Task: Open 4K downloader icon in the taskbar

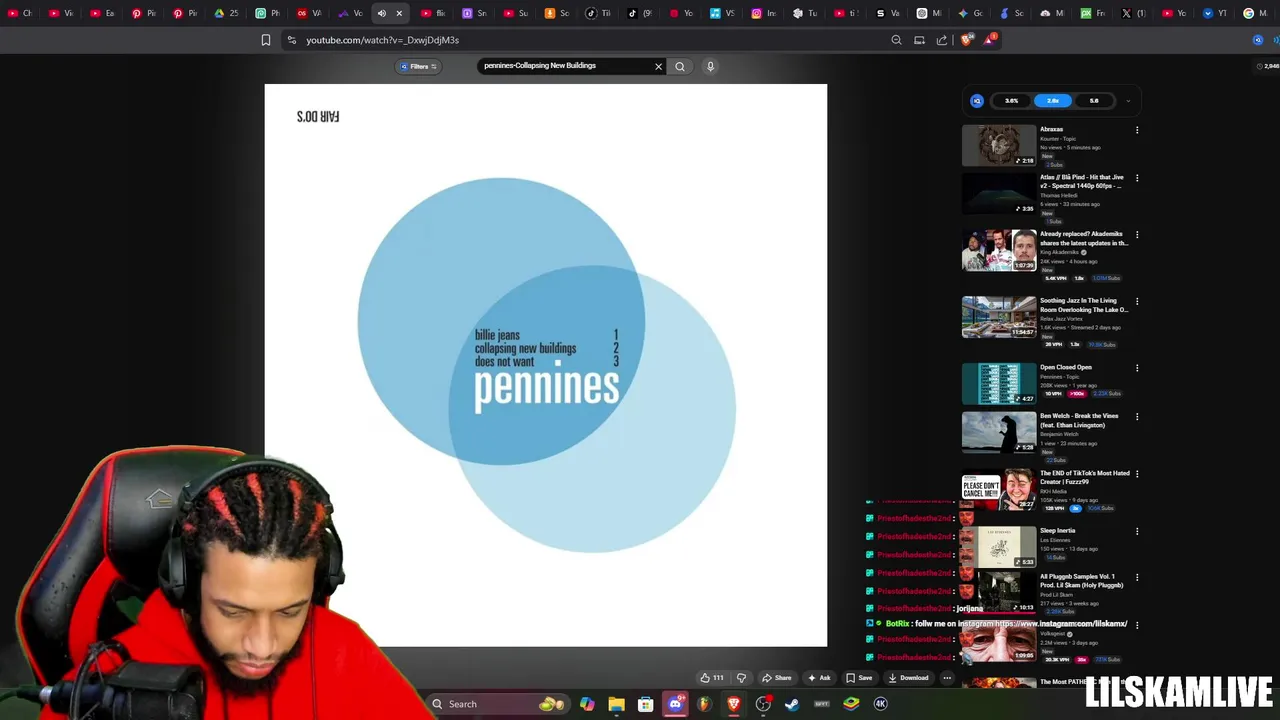Action: tap(880, 704)
